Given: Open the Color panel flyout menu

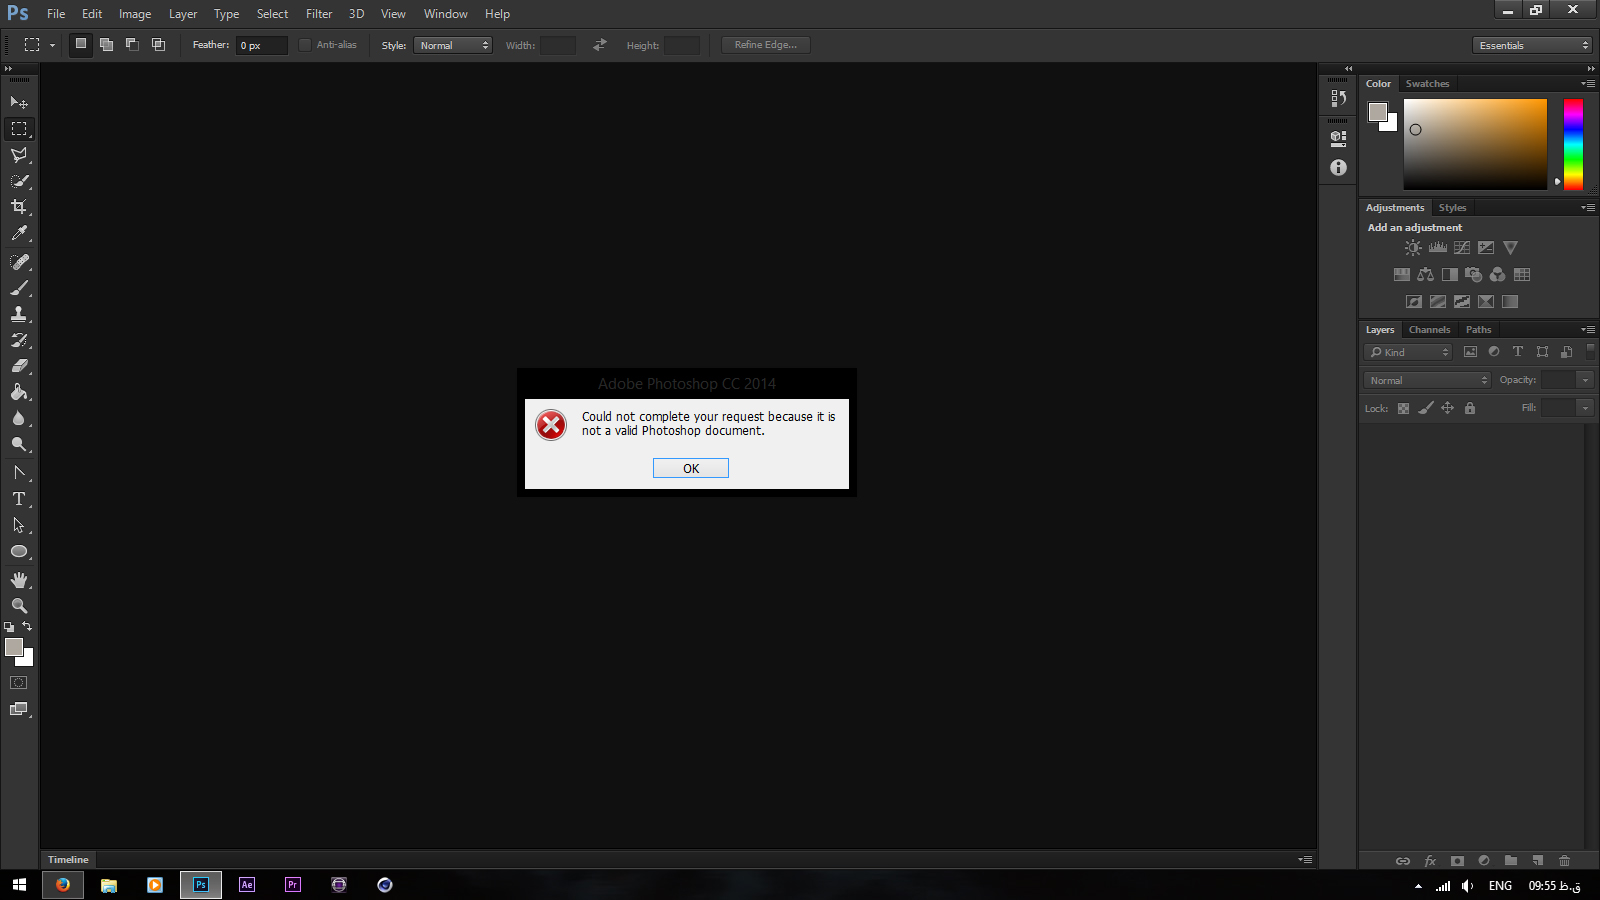Looking at the screenshot, I should (x=1588, y=84).
